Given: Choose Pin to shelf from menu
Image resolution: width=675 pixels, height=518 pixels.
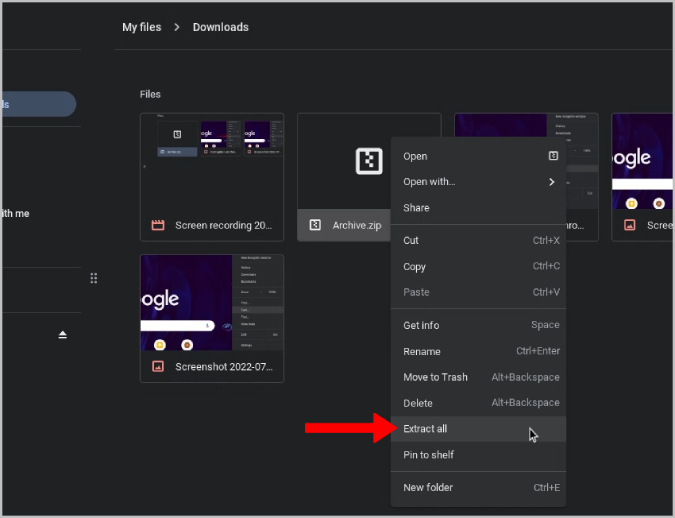Looking at the screenshot, I should [478, 455].
